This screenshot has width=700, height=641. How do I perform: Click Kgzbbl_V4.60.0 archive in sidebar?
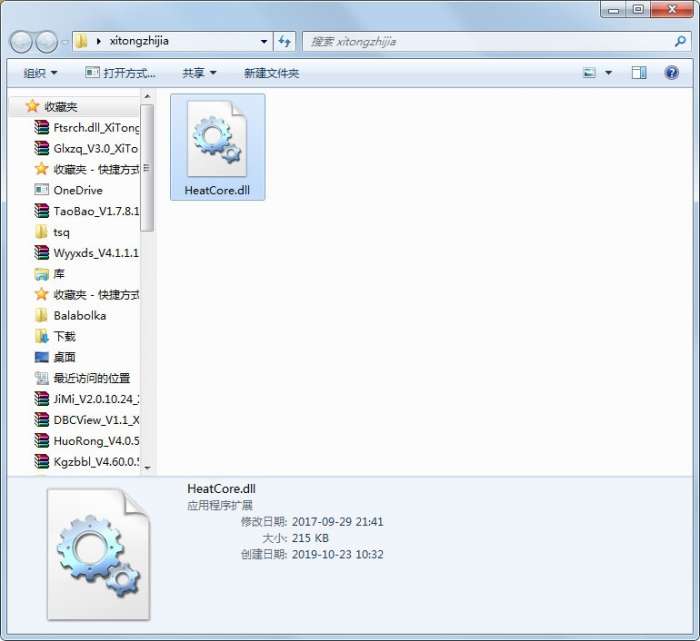click(x=87, y=462)
